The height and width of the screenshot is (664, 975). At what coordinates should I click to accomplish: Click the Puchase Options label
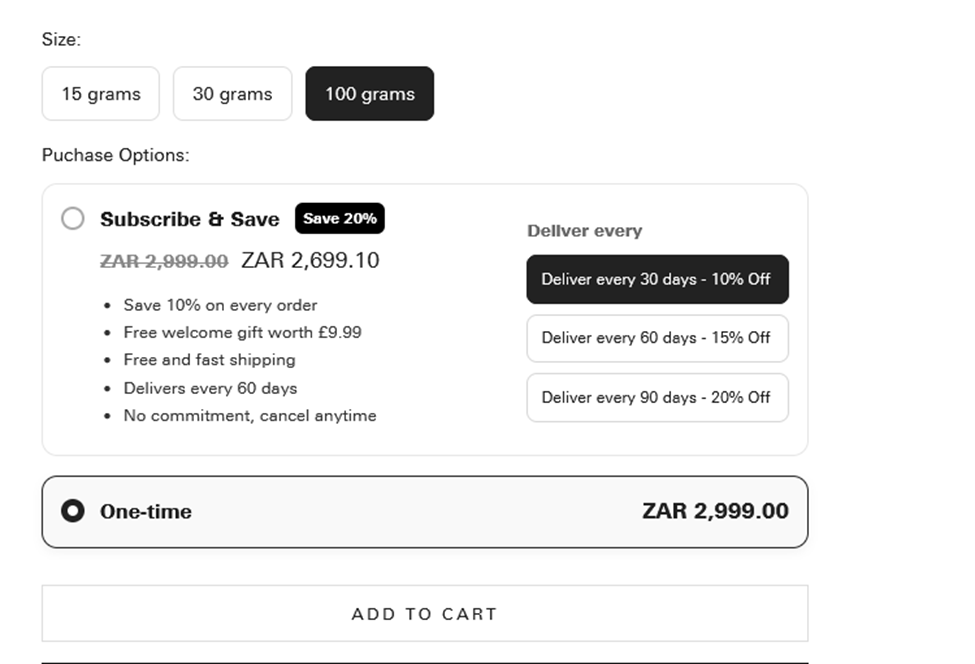click(115, 155)
